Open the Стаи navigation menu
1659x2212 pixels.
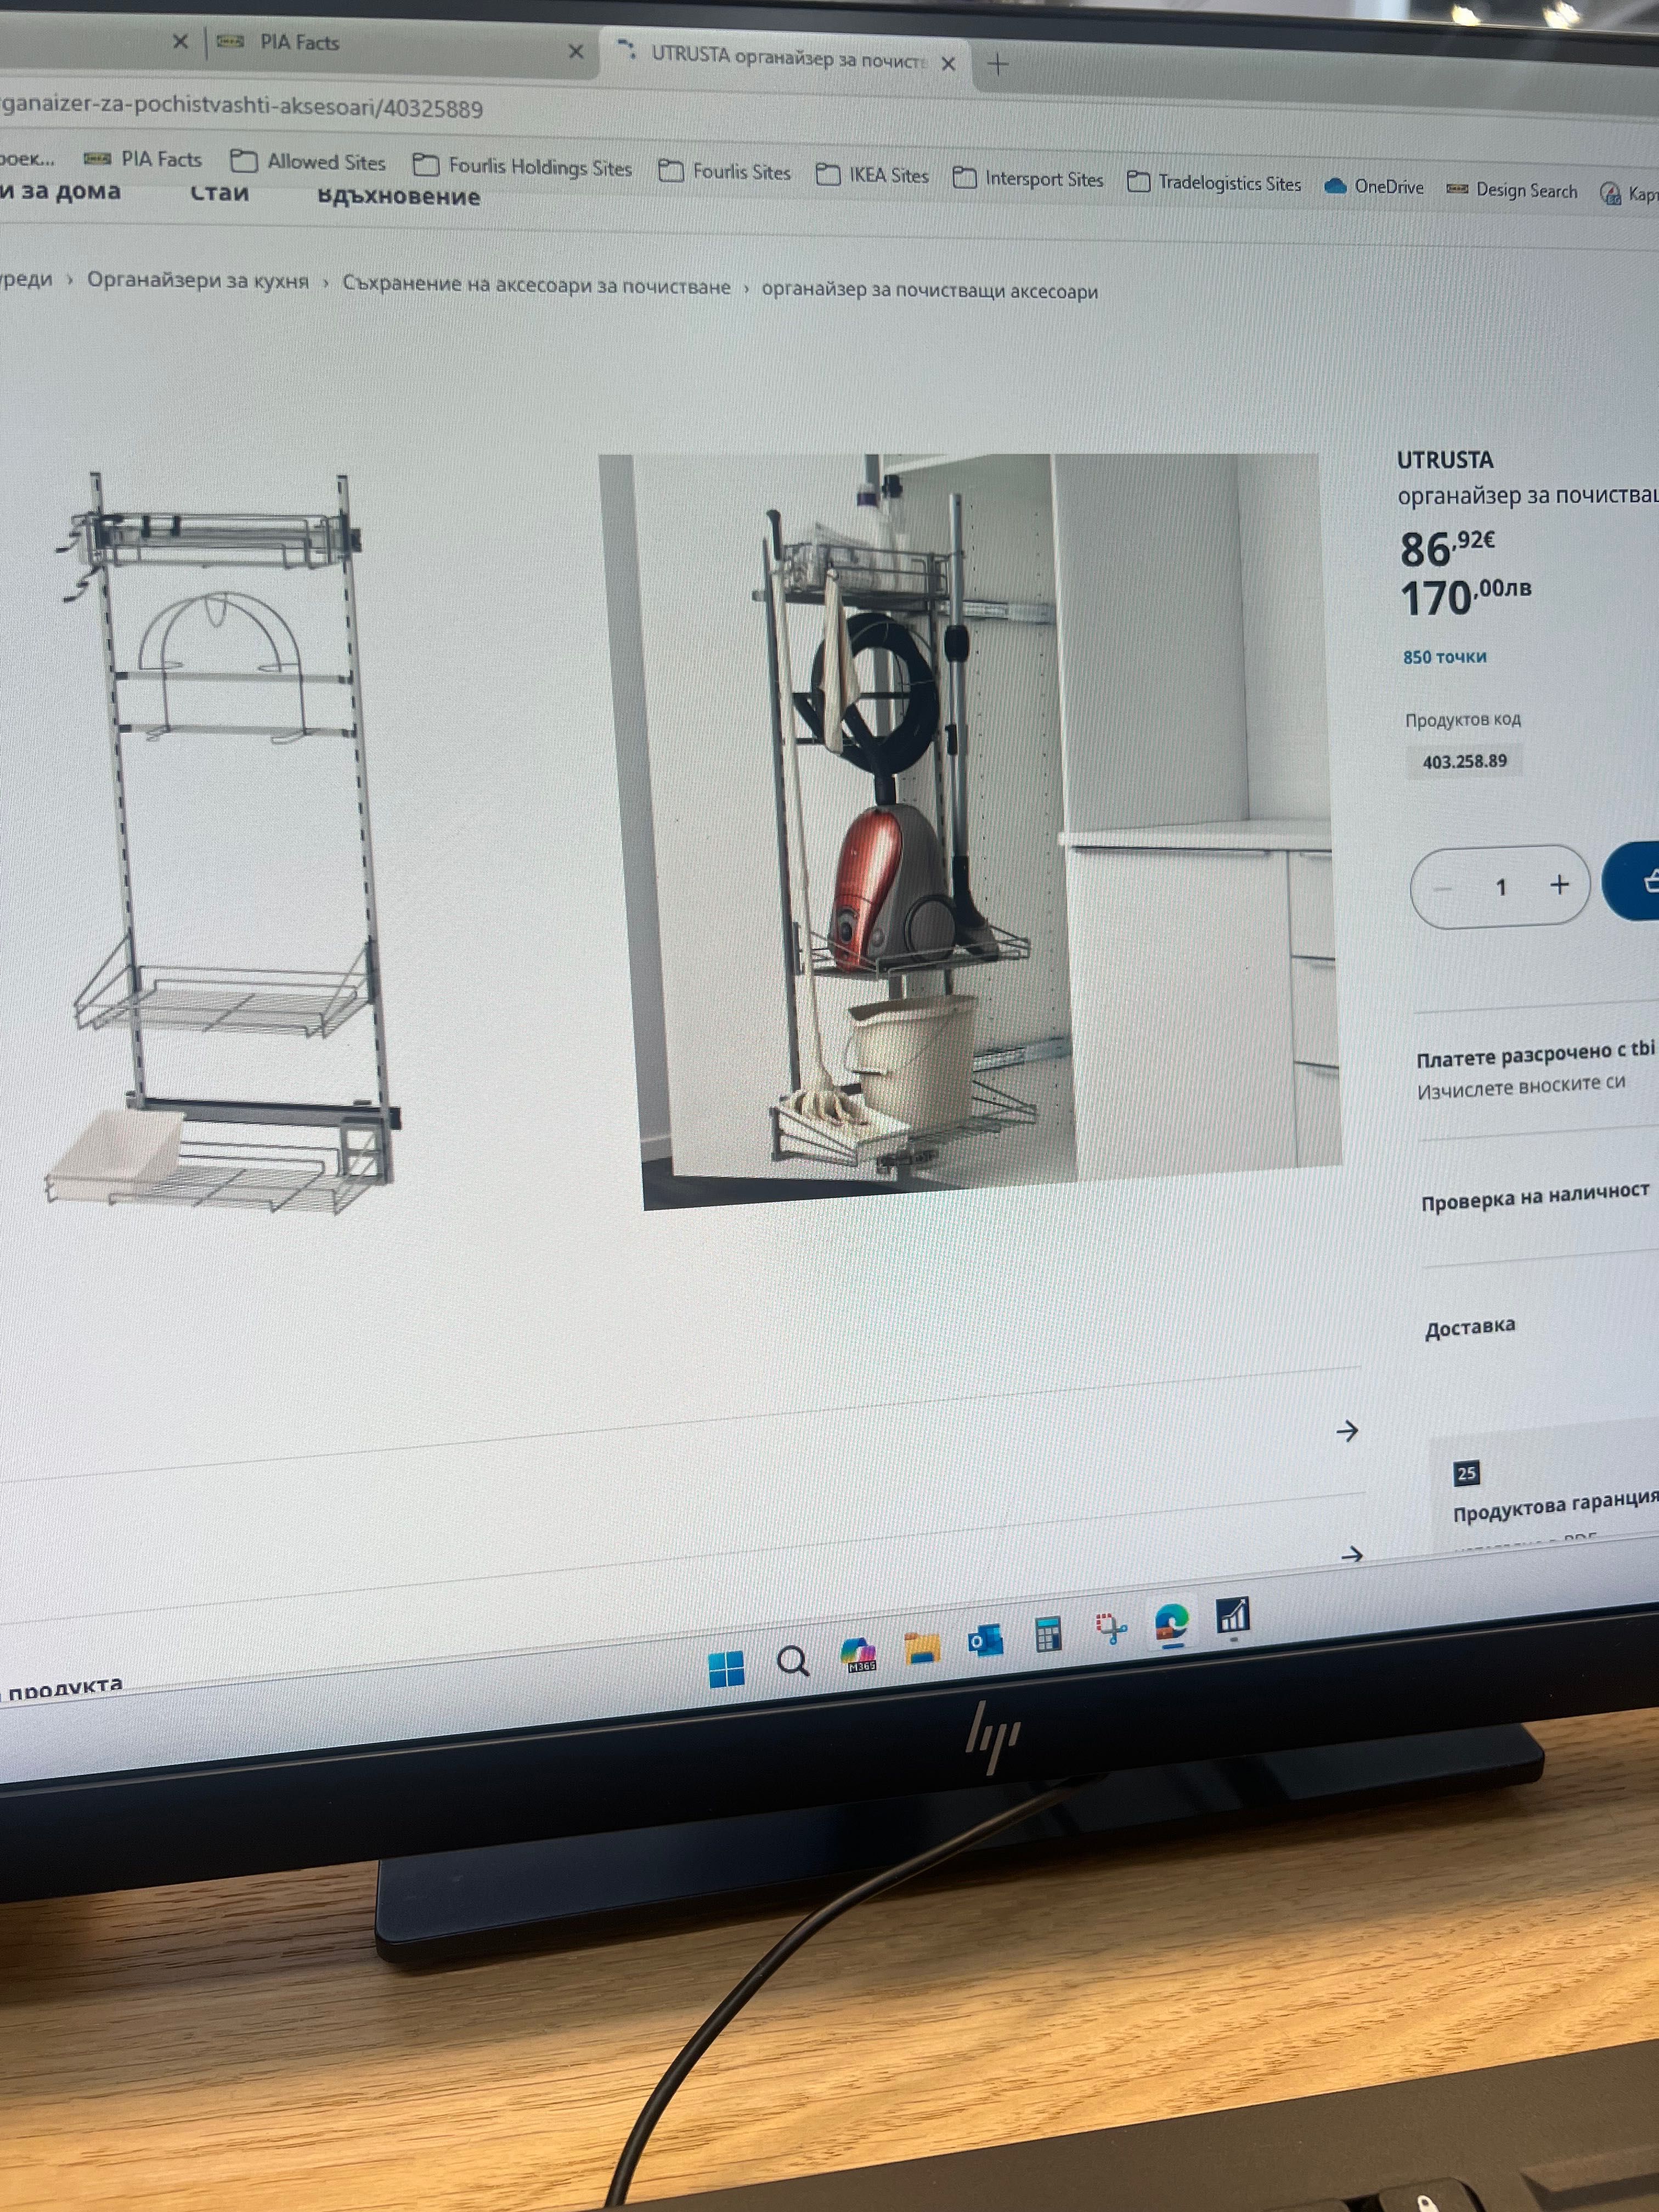click(x=219, y=193)
